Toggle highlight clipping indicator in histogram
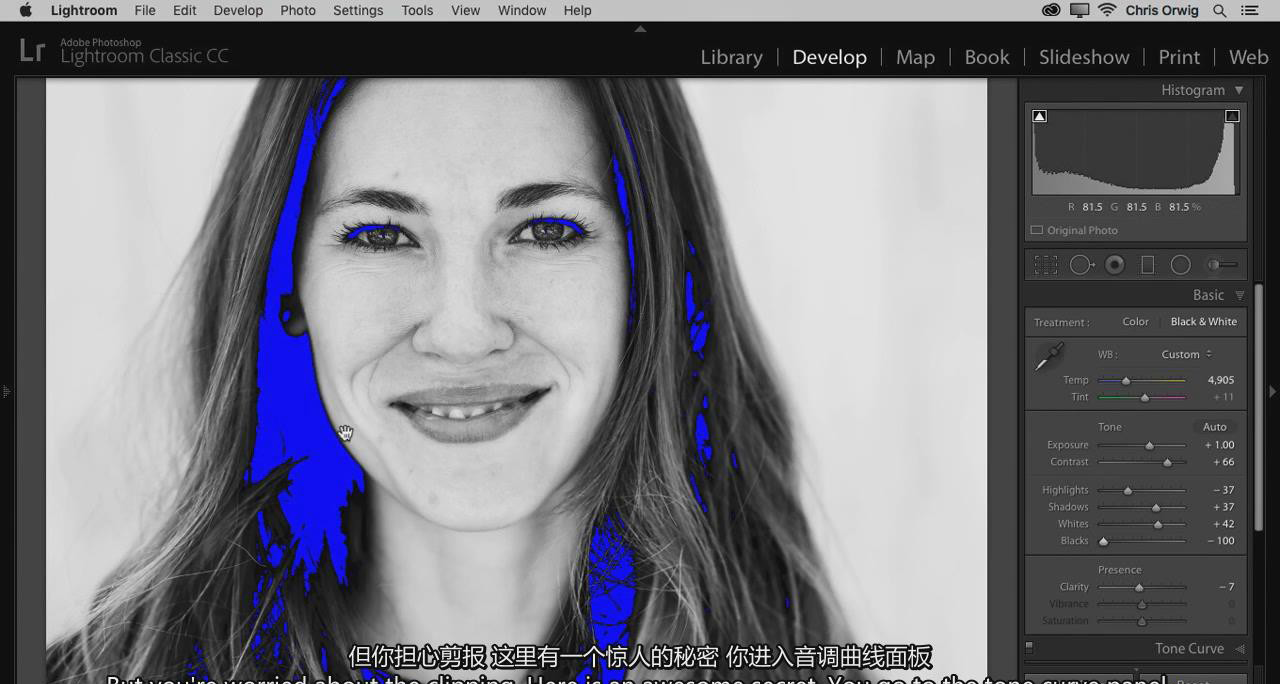The height and width of the screenshot is (684, 1280). click(x=1232, y=116)
